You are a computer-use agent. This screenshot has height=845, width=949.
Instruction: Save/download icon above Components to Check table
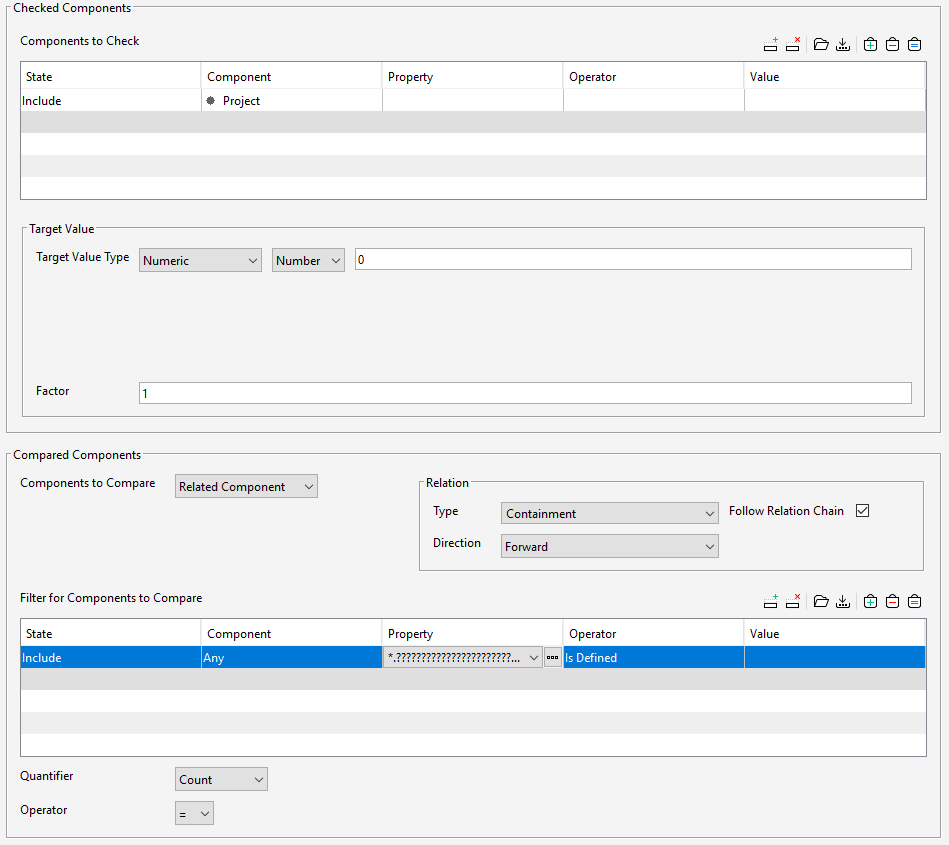tap(842, 44)
